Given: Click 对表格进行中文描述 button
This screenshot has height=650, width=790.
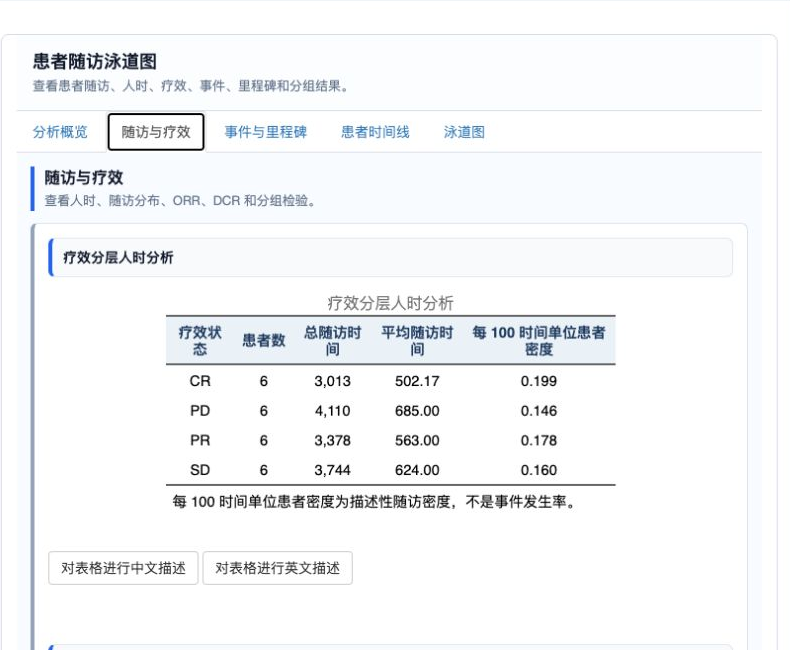Looking at the screenshot, I should coord(123,568).
